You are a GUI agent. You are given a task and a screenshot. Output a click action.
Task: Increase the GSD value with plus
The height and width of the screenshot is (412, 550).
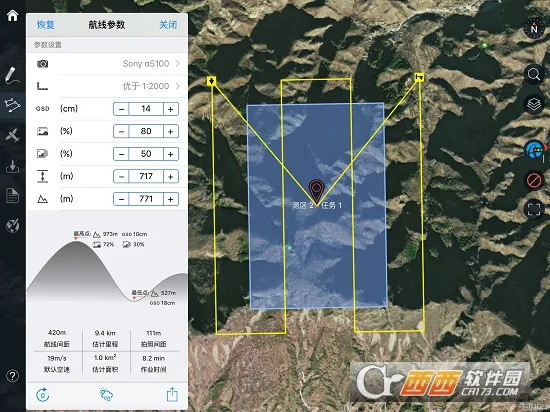tap(171, 109)
